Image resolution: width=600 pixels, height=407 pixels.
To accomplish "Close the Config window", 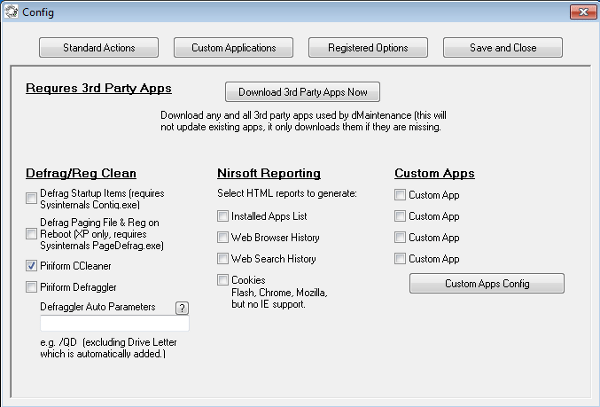I will tap(577, 12).
